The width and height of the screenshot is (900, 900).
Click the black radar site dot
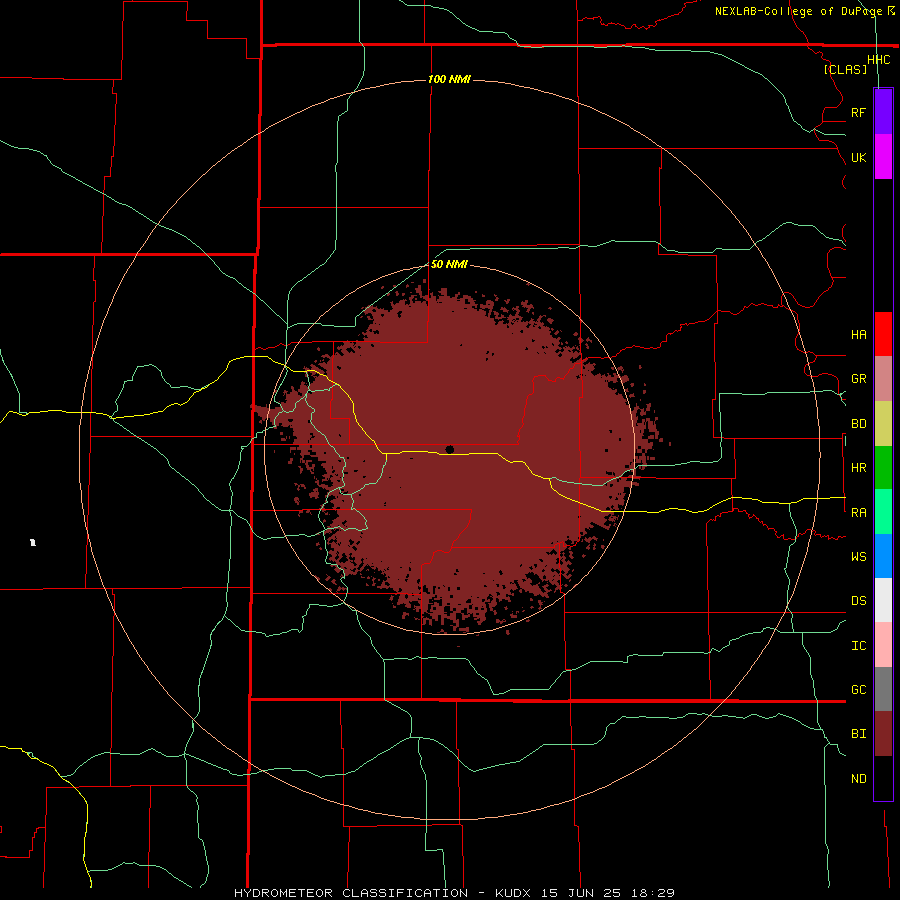click(x=449, y=449)
